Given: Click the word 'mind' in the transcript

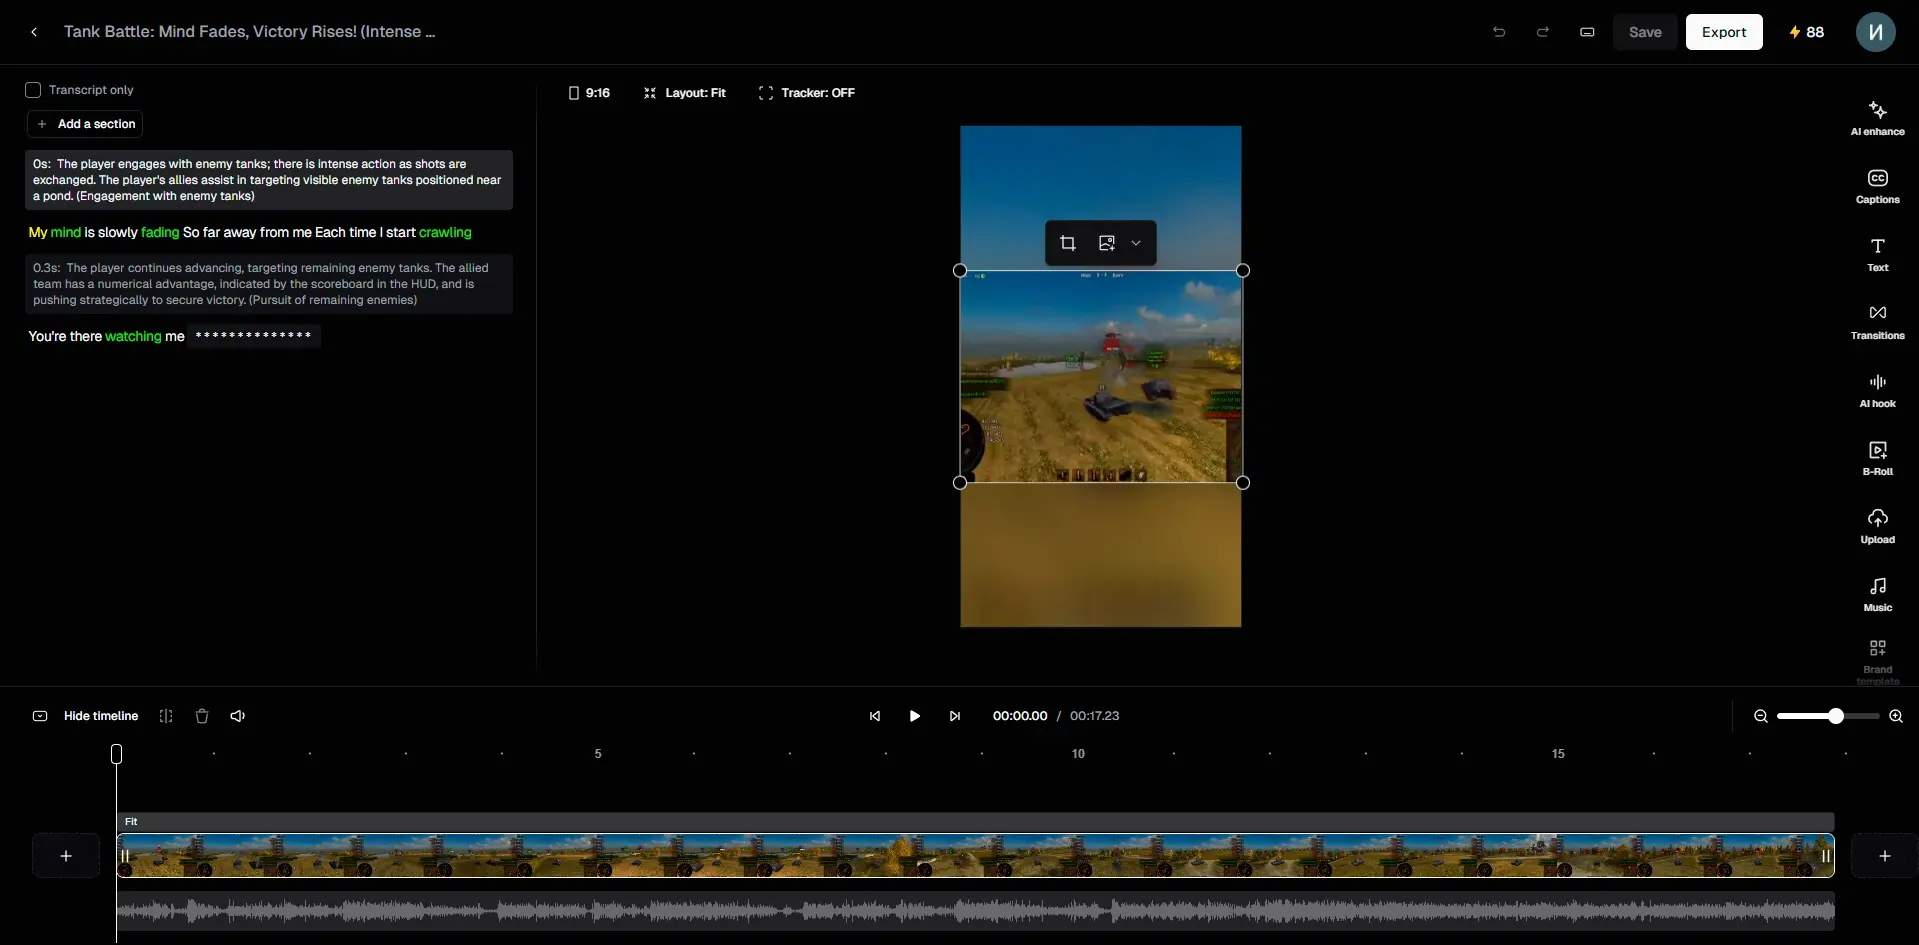Looking at the screenshot, I should click(x=65, y=232).
